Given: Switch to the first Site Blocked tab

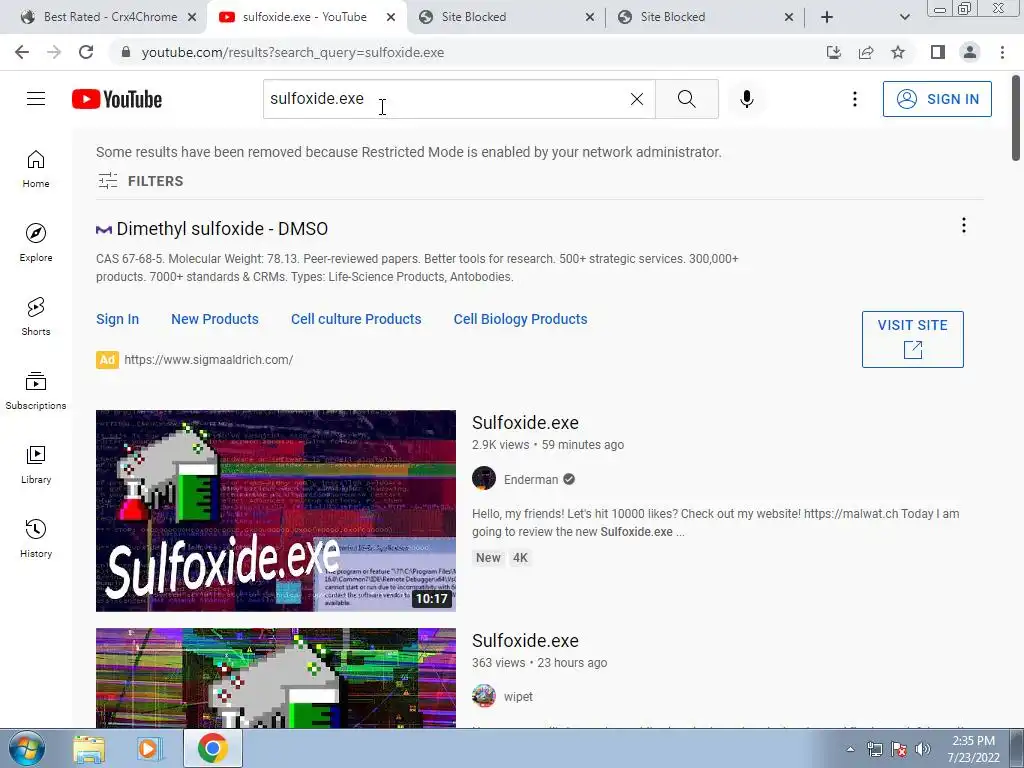Looking at the screenshot, I should [x=506, y=17].
